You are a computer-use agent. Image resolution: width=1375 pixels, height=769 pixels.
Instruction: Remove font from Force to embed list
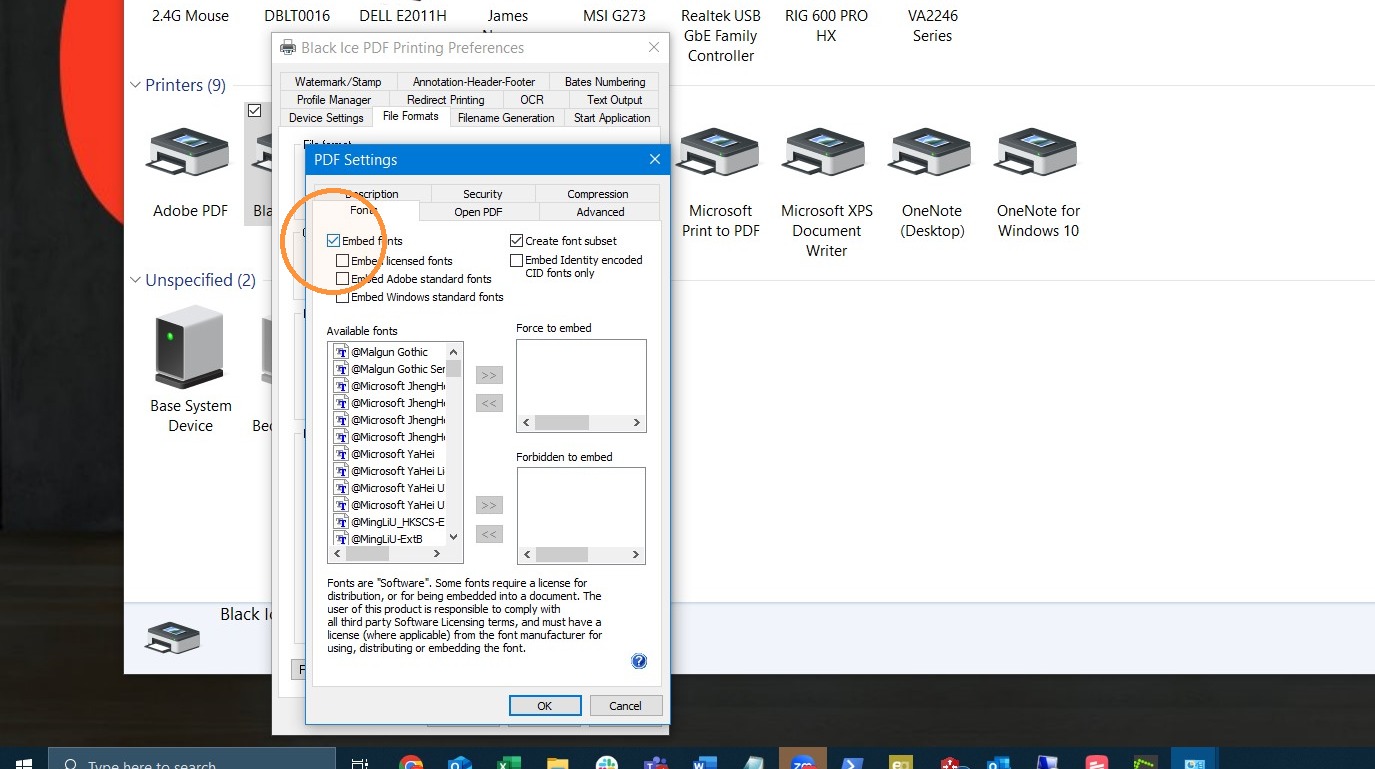tap(489, 404)
